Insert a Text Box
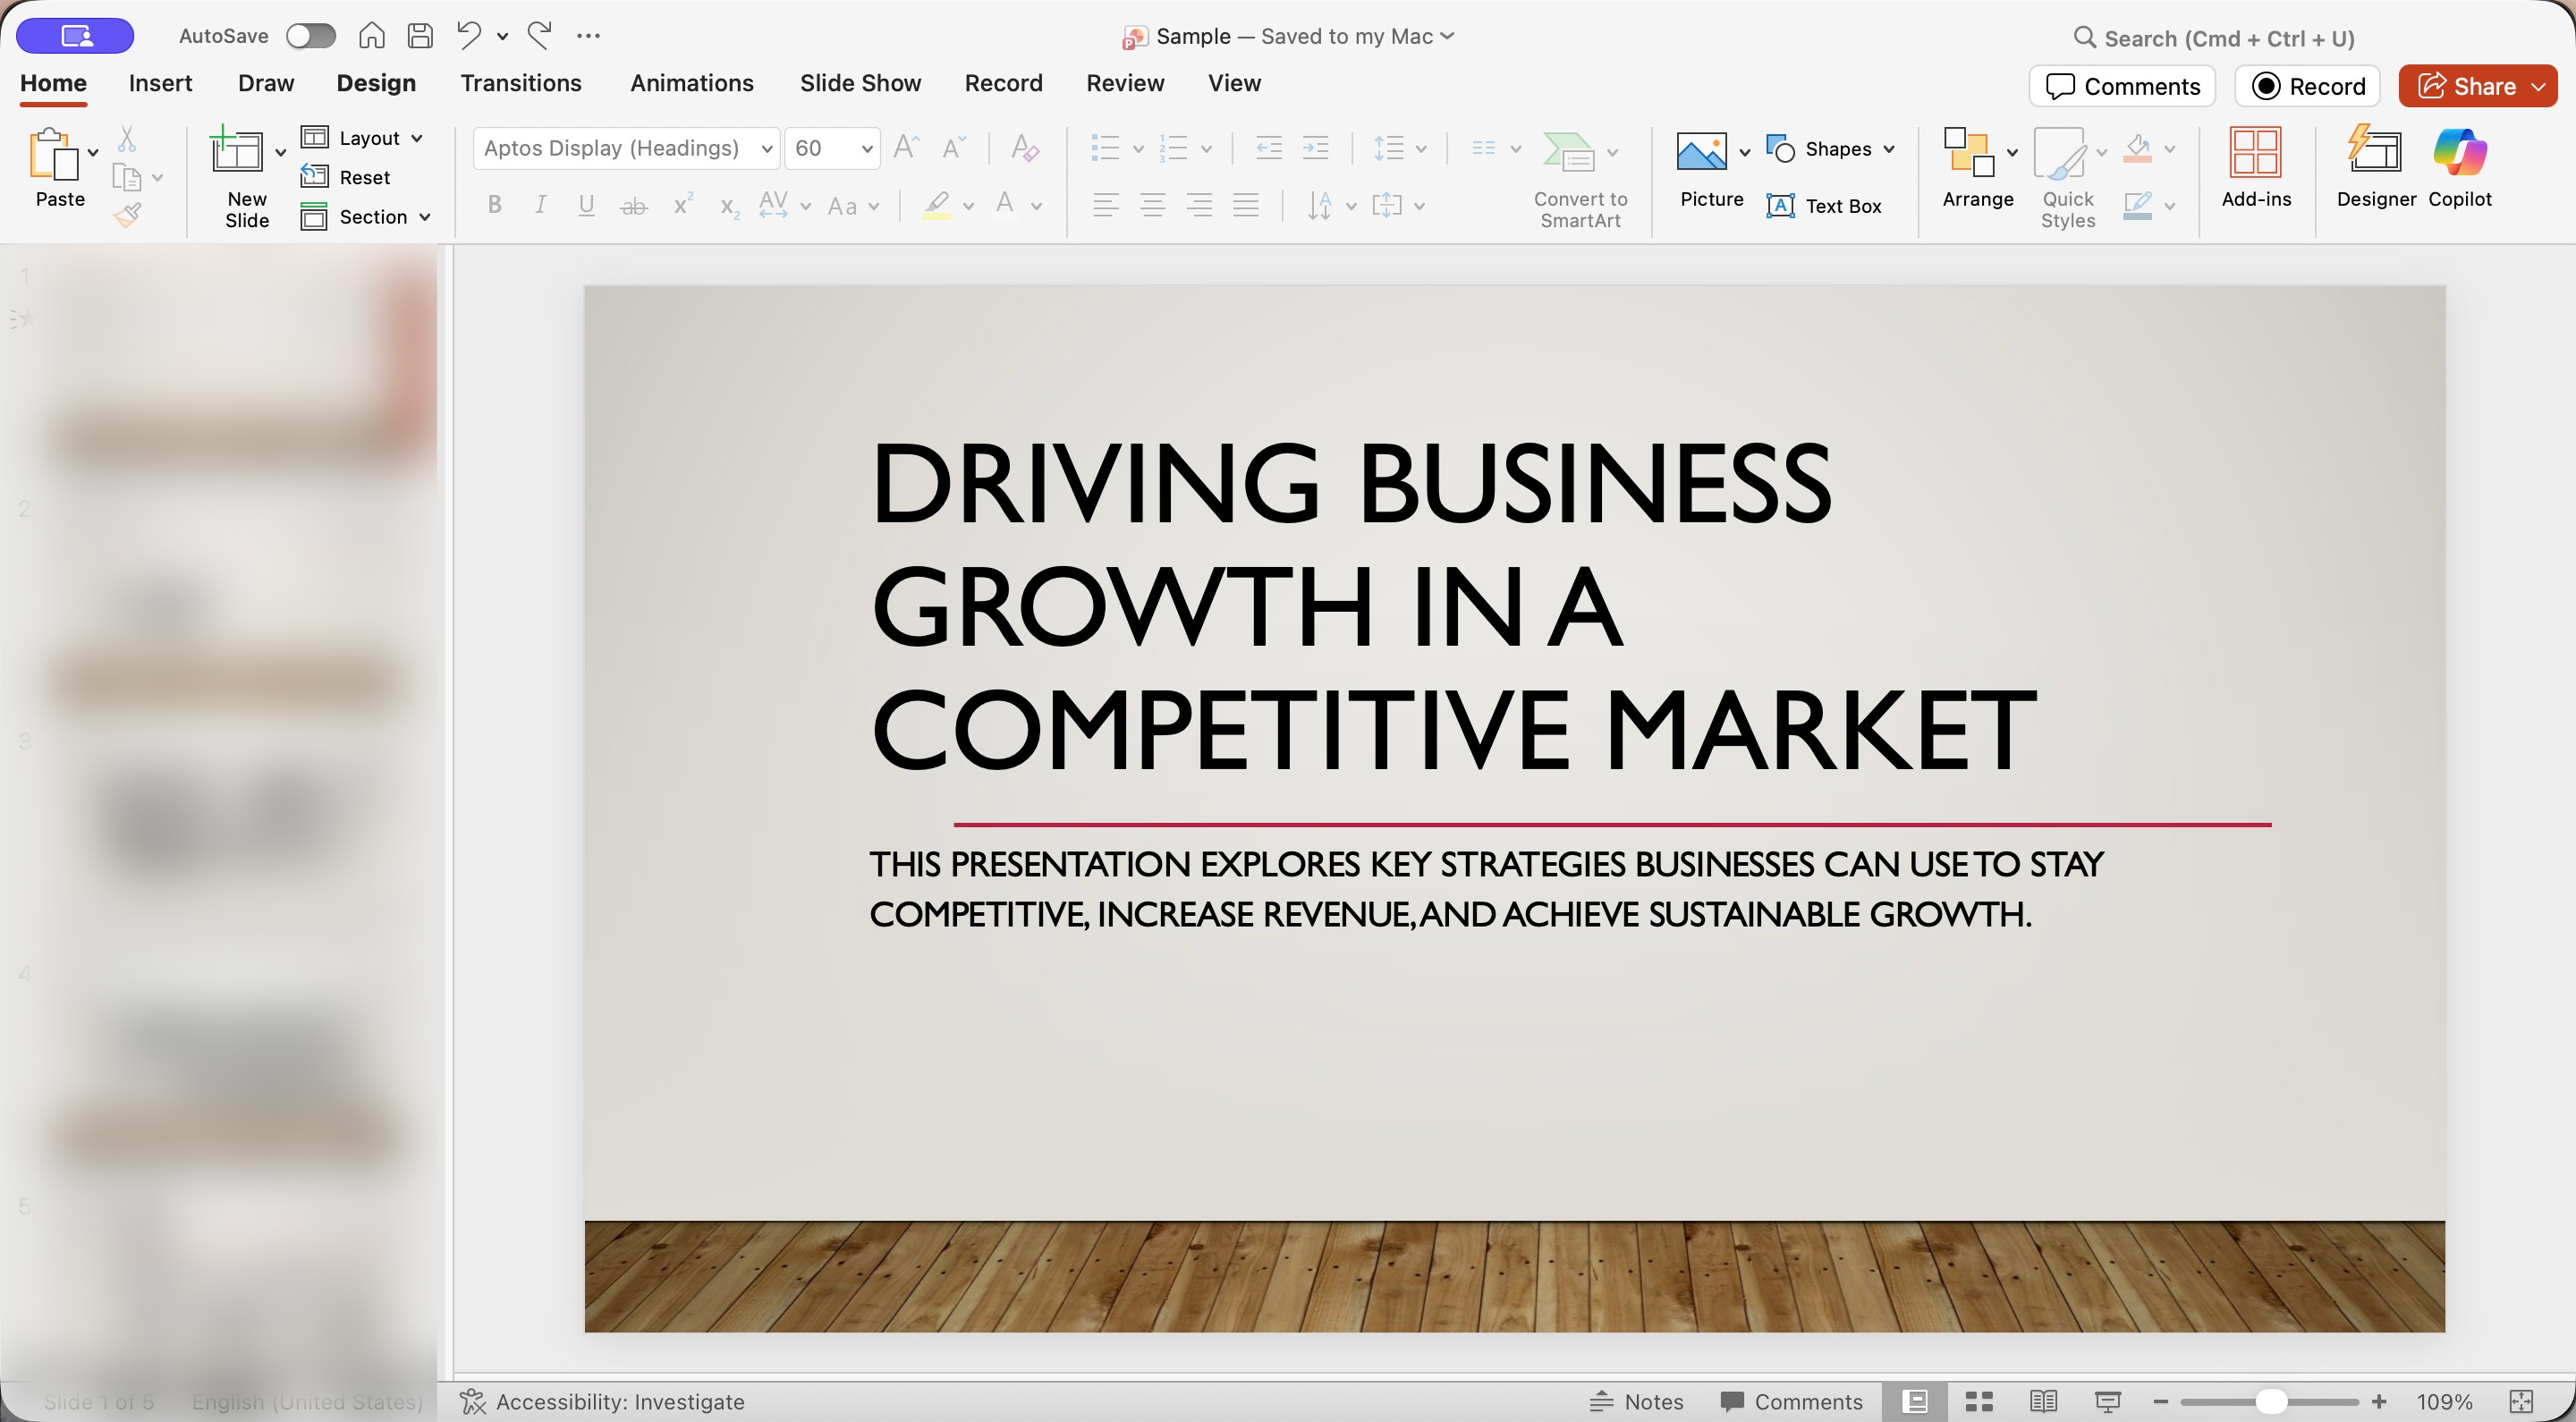Screen dimensions: 2576x1422 1824,206
